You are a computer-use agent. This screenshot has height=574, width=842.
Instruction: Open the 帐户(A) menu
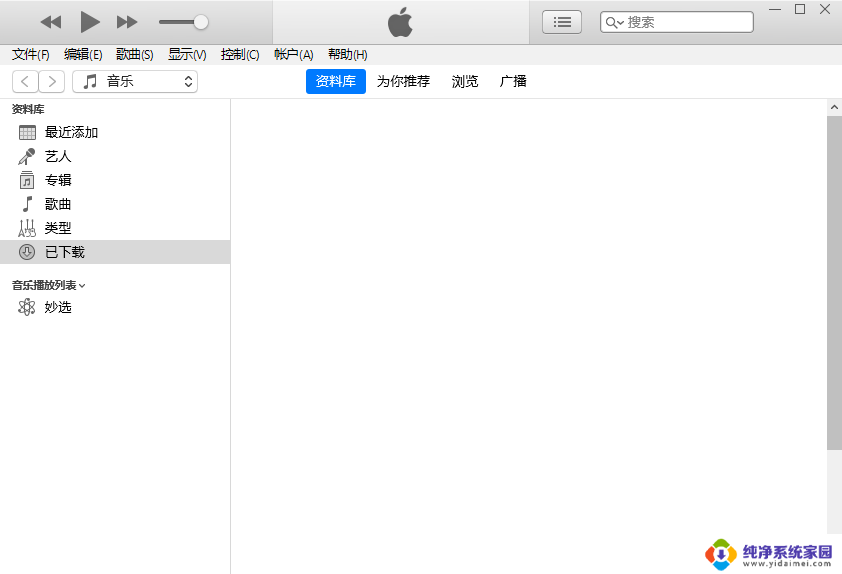293,54
